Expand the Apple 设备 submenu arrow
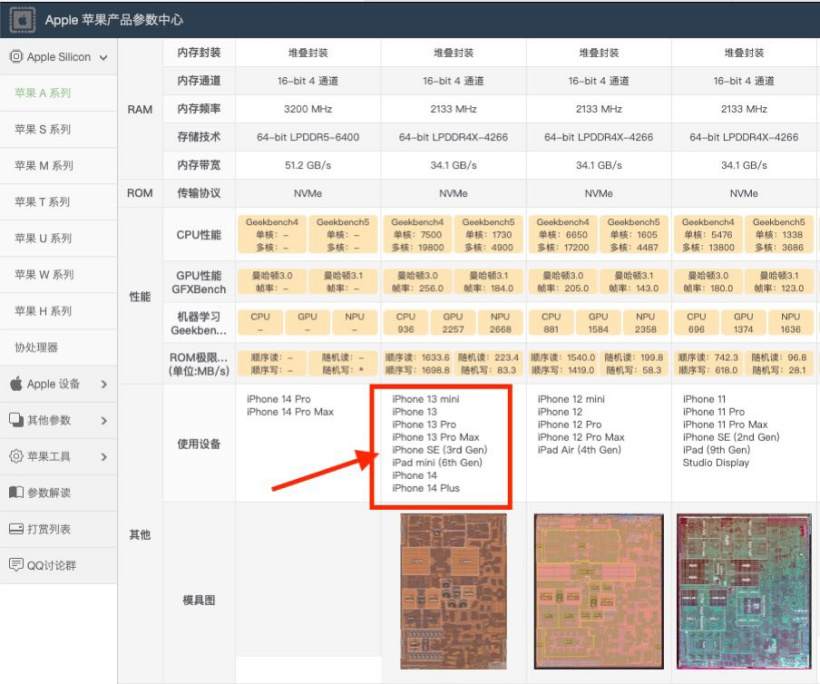The width and height of the screenshot is (820, 684). tap(104, 384)
